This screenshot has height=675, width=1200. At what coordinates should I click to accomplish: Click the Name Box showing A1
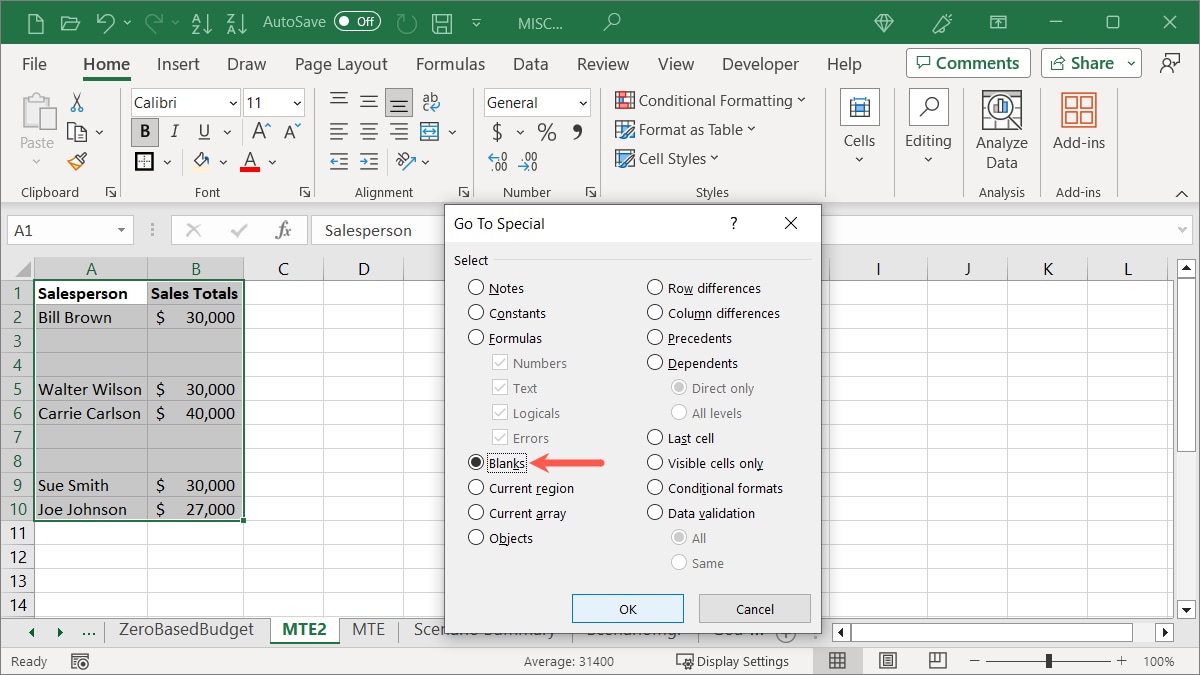60,230
